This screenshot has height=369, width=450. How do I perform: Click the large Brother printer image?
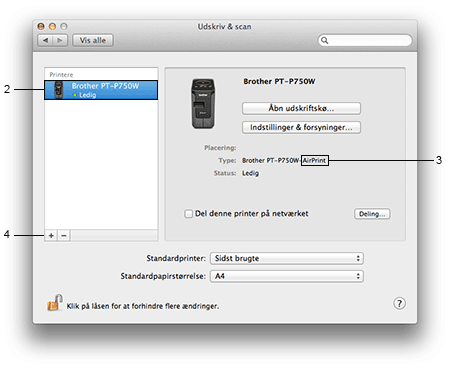(203, 104)
